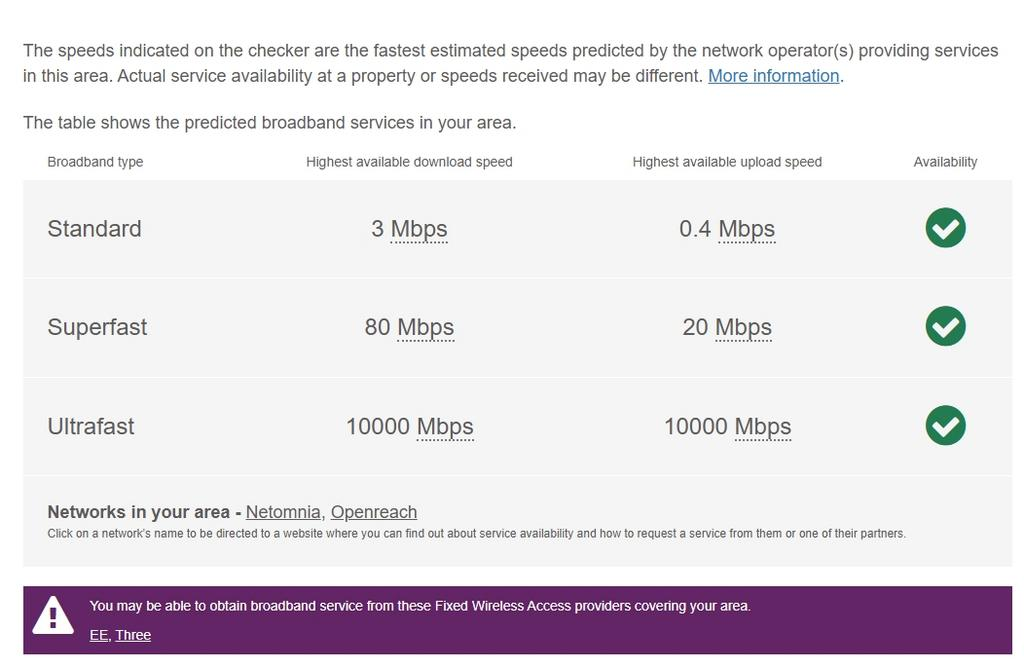Click Mbps abbreviation for Superfast upload speed
Viewport: 1024px width, 668px height.
[743, 327]
